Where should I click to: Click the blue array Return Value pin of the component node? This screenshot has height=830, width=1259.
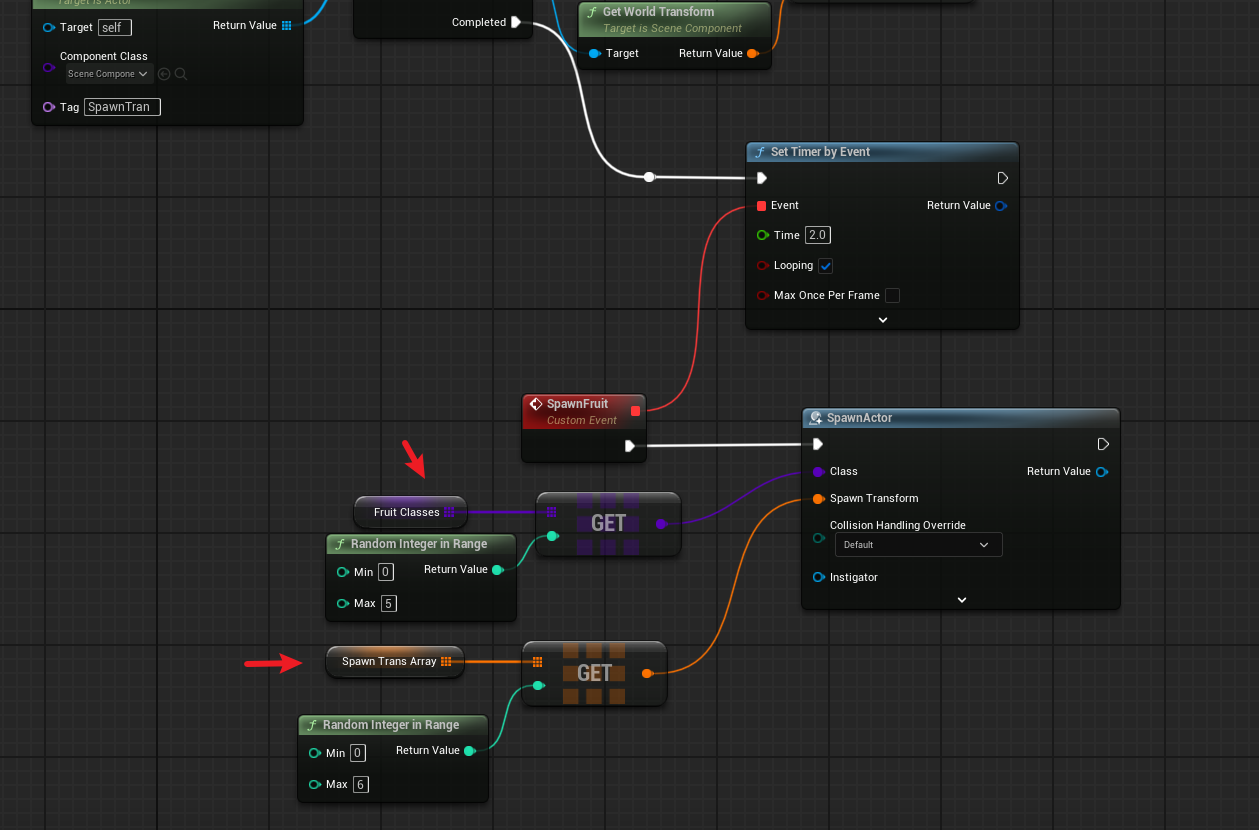tap(287, 25)
